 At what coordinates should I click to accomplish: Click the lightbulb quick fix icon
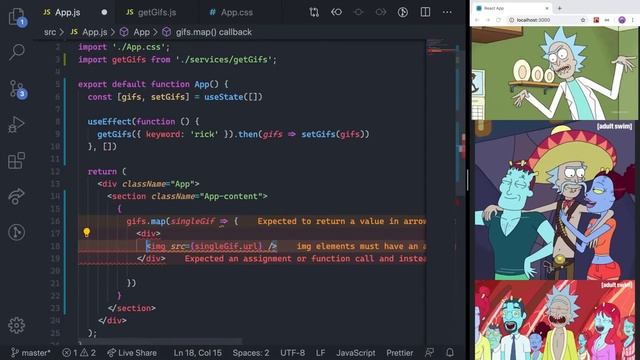[x=87, y=233]
